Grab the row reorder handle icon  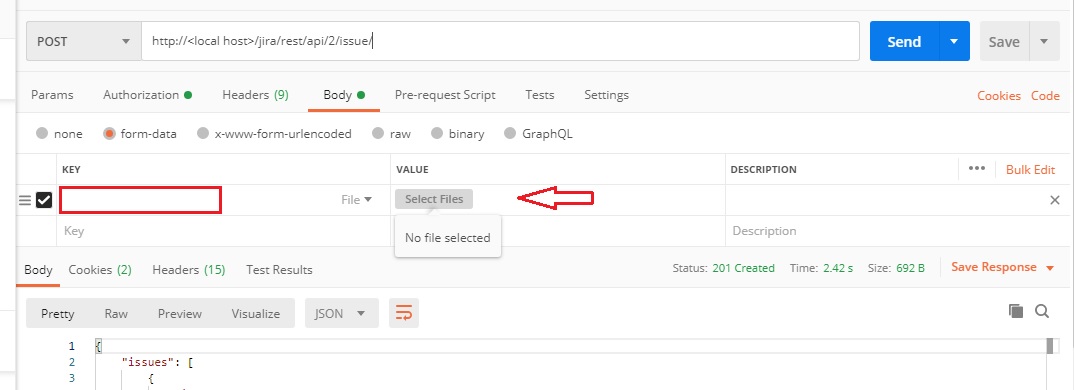(x=25, y=200)
